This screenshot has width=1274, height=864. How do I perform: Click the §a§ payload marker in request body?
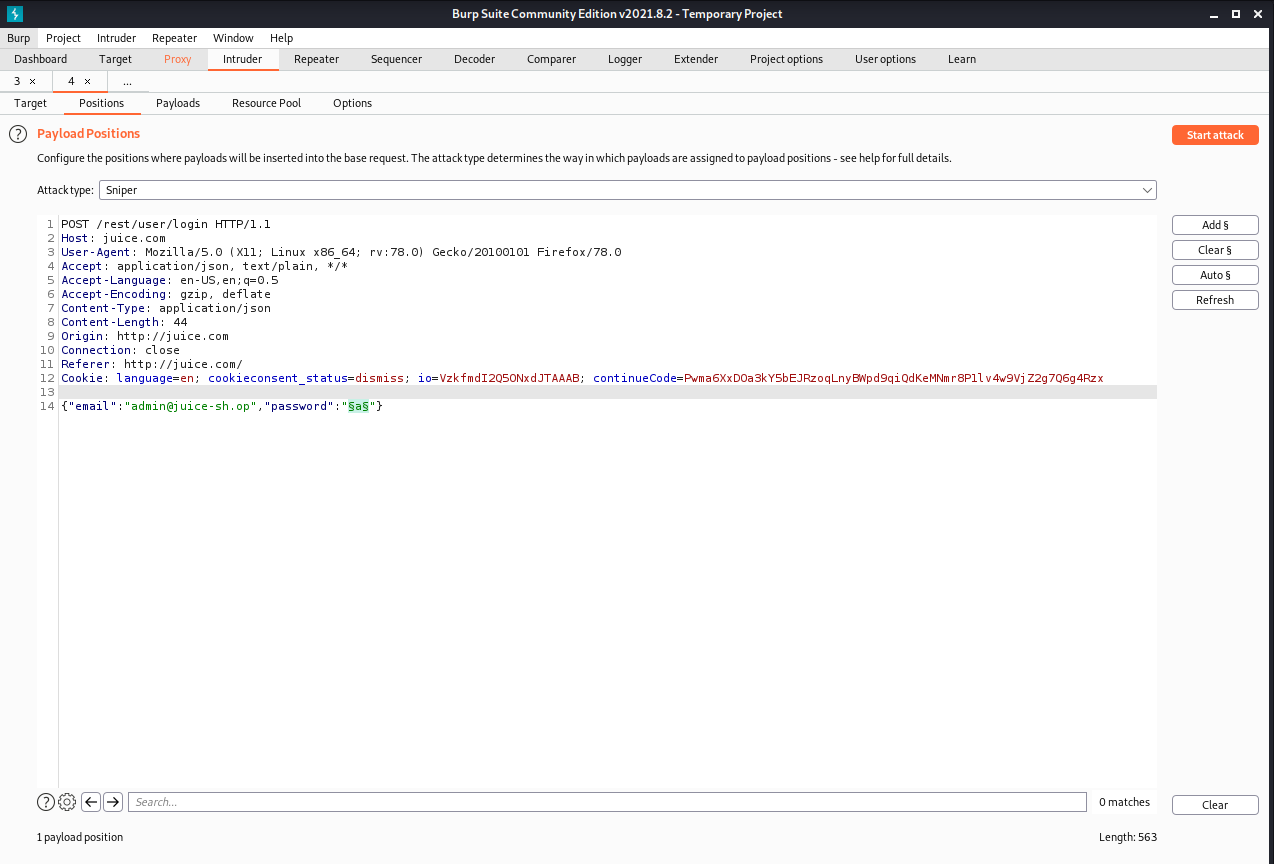tap(358, 406)
